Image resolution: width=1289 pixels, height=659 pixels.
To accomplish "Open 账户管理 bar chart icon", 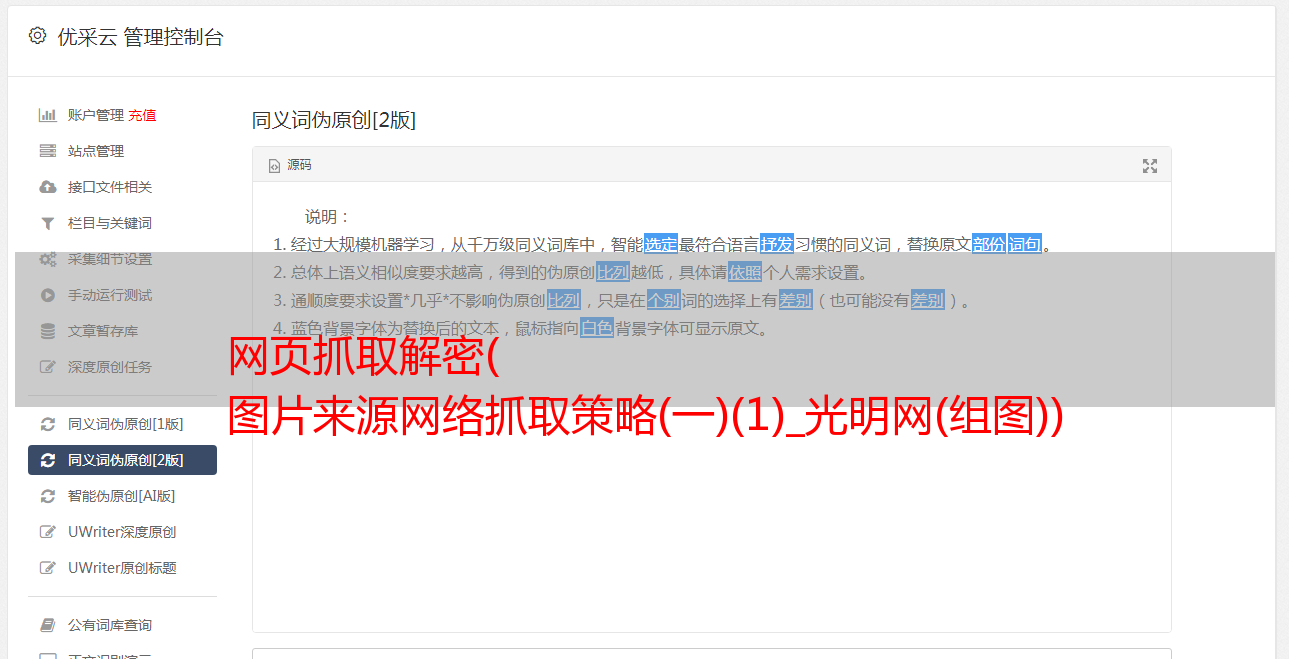I will point(47,115).
